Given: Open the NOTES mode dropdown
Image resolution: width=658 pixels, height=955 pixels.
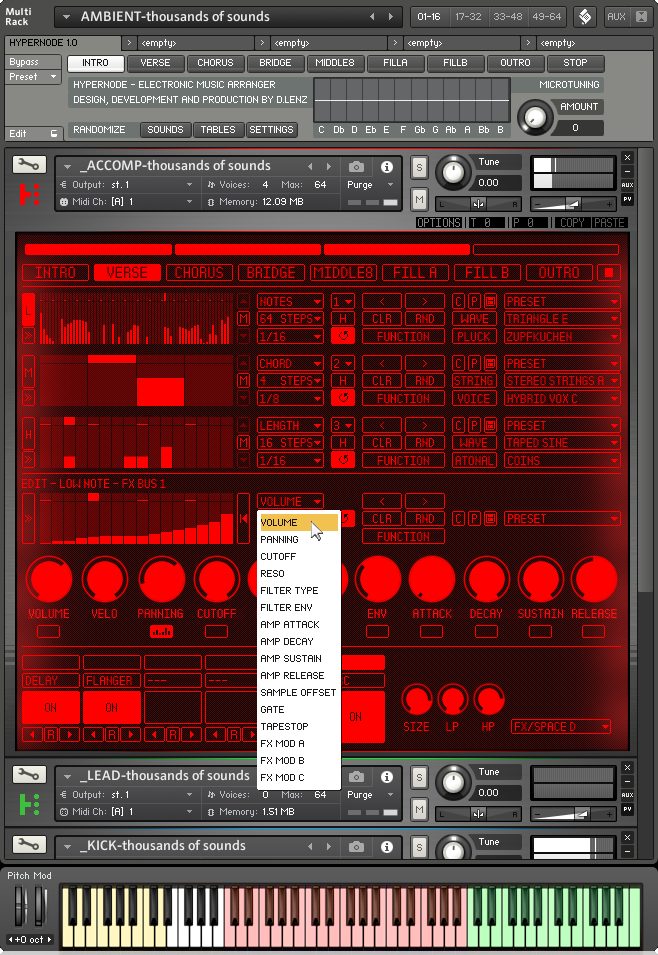Looking at the screenshot, I should coord(290,301).
